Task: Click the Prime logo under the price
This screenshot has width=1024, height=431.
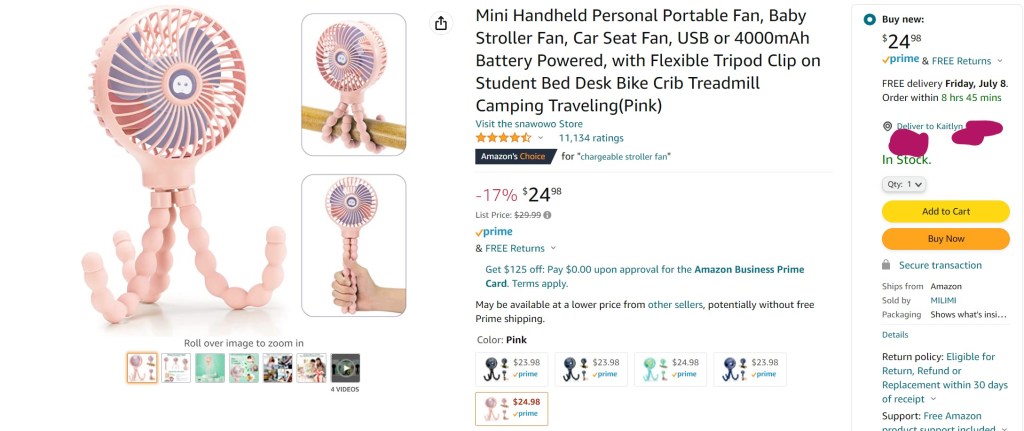Action: (494, 232)
